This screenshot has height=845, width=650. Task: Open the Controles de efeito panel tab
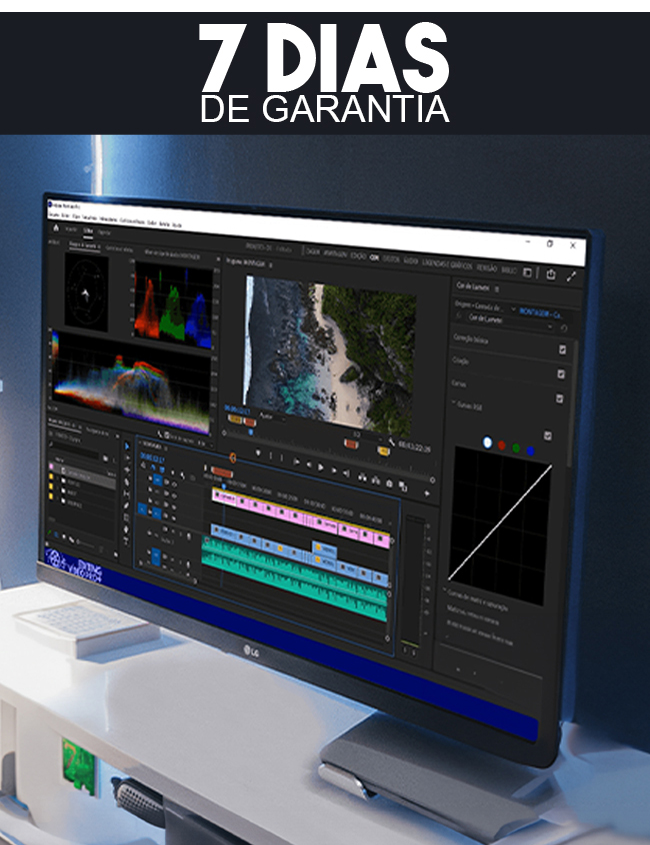(119, 248)
